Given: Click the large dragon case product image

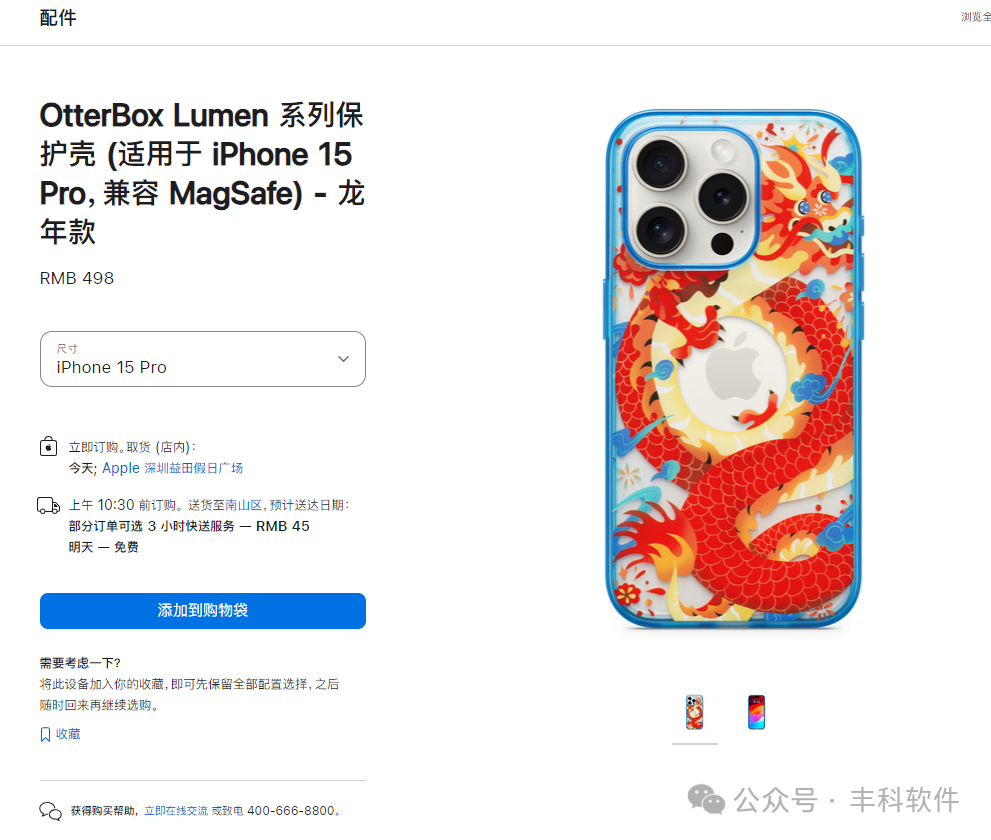Looking at the screenshot, I should pos(733,369).
